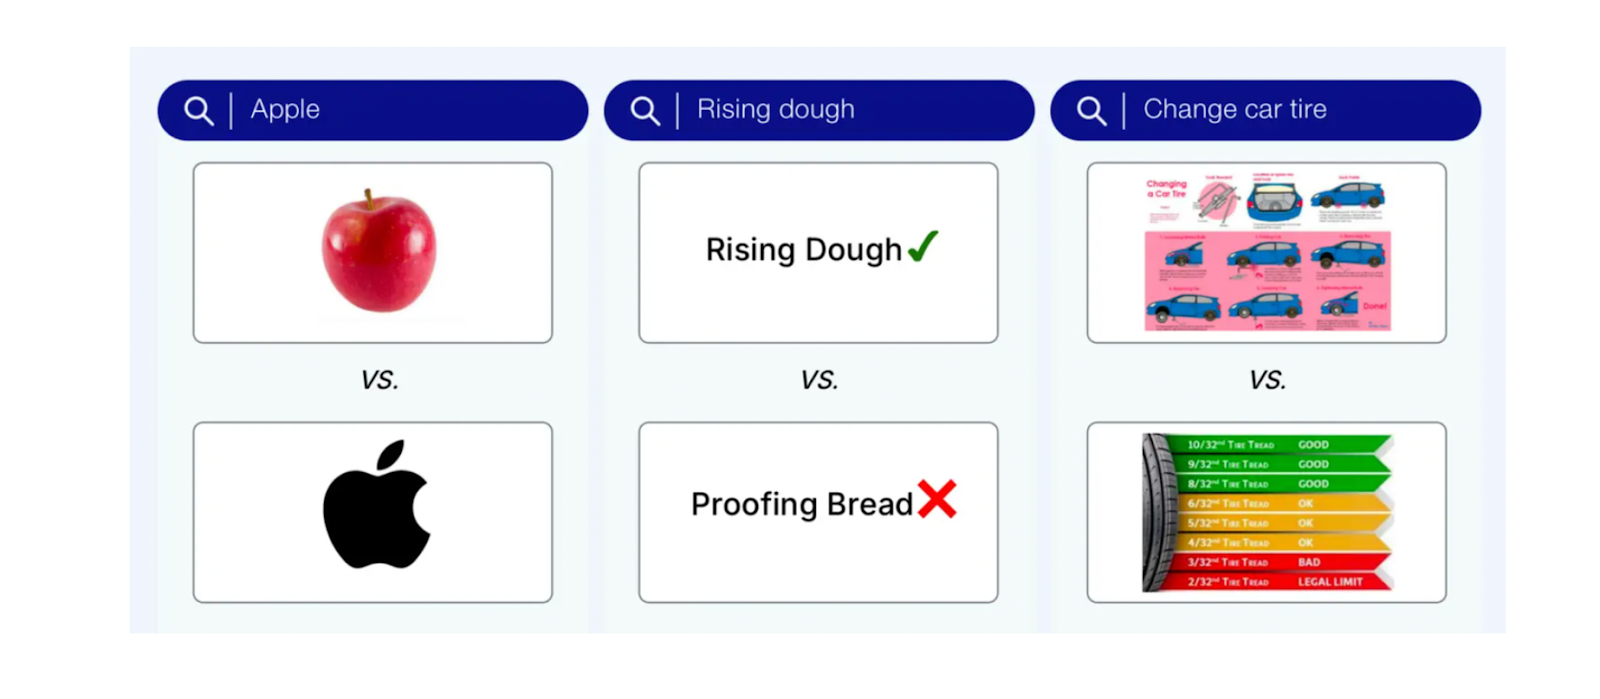Click the magnifier icon beside Rising dough

[645, 111]
